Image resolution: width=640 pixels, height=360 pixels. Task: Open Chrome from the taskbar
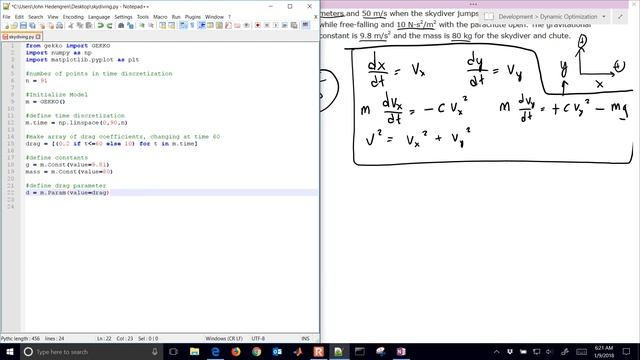(256, 351)
